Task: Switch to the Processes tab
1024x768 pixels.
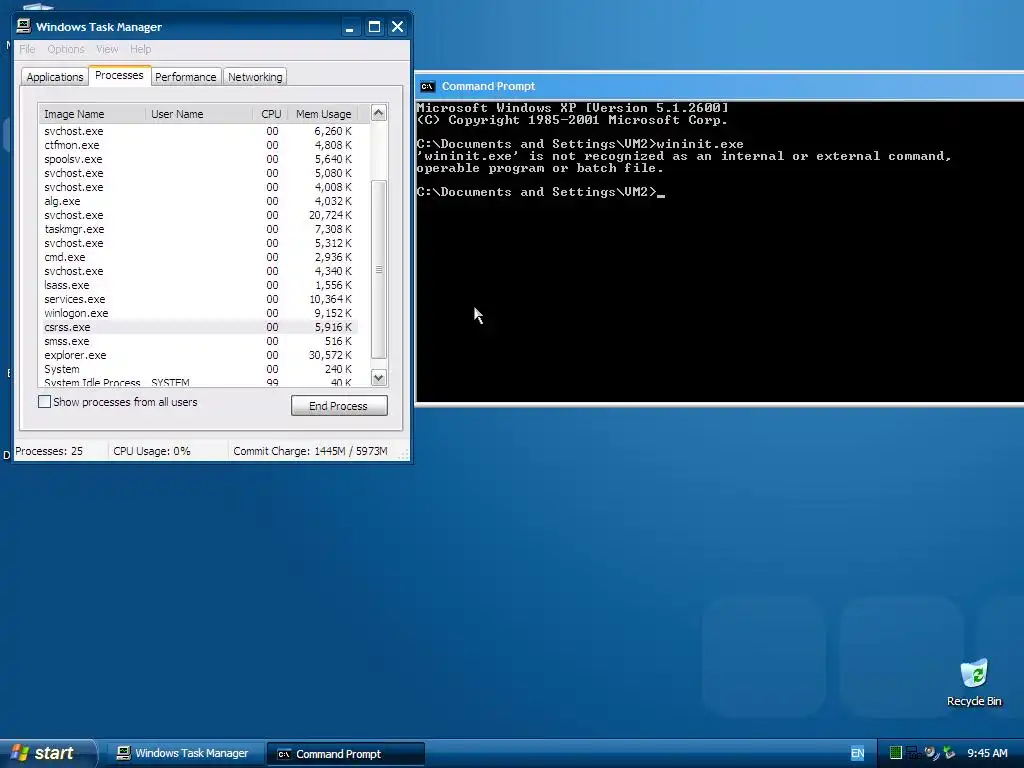Action: [120, 75]
